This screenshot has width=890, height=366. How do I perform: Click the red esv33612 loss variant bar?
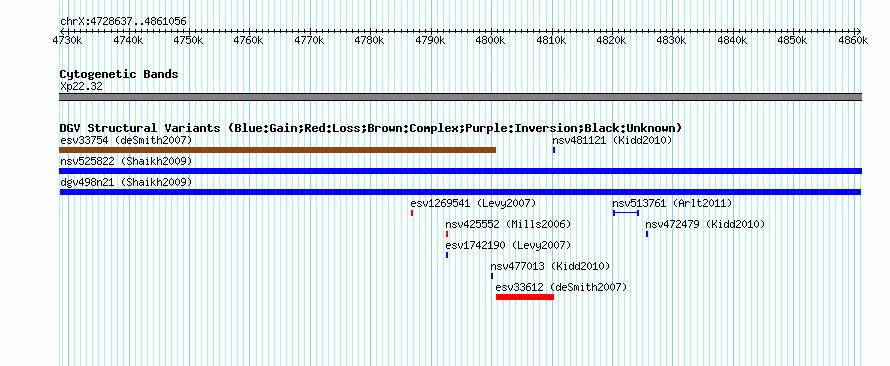point(524,297)
